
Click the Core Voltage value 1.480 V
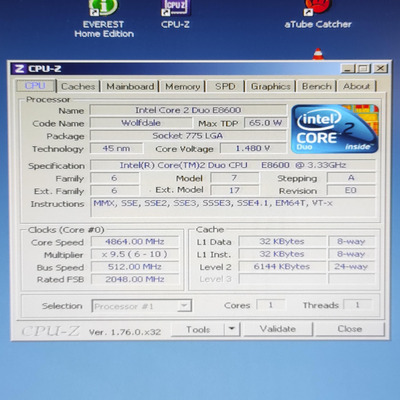pyautogui.click(x=253, y=148)
